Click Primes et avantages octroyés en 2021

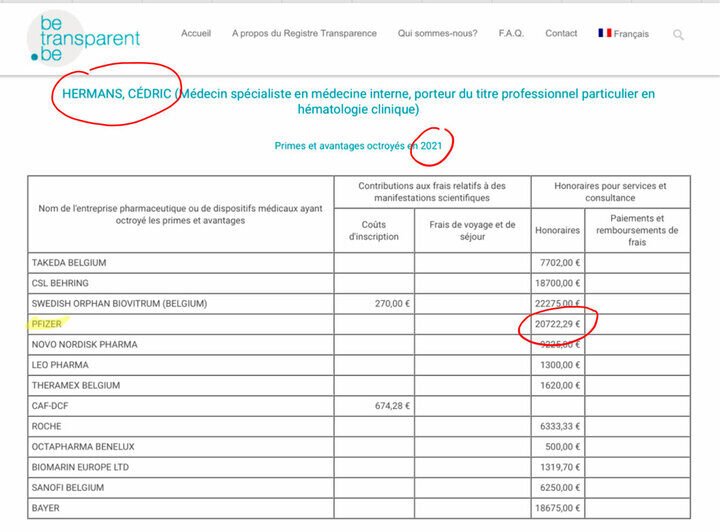(x=358, y=146)
